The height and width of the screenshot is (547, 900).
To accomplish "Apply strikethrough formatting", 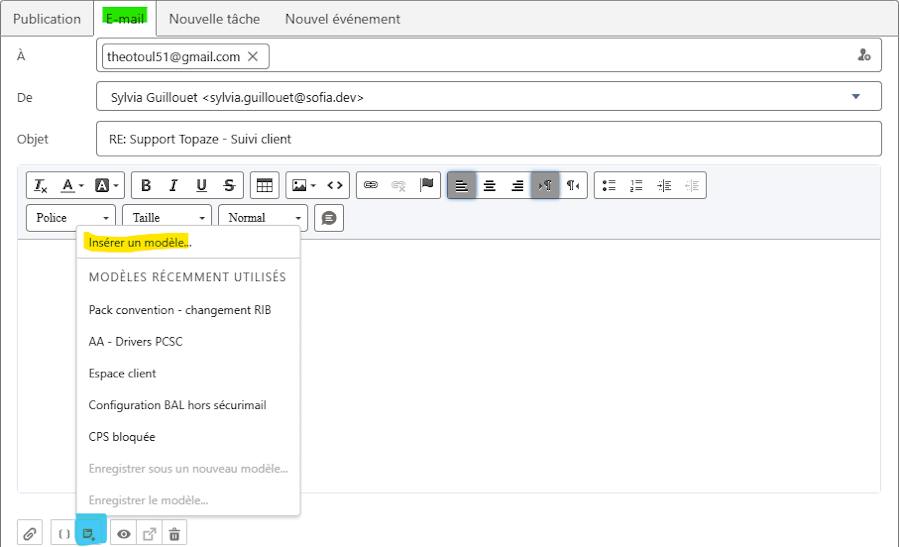I will 229,185.
